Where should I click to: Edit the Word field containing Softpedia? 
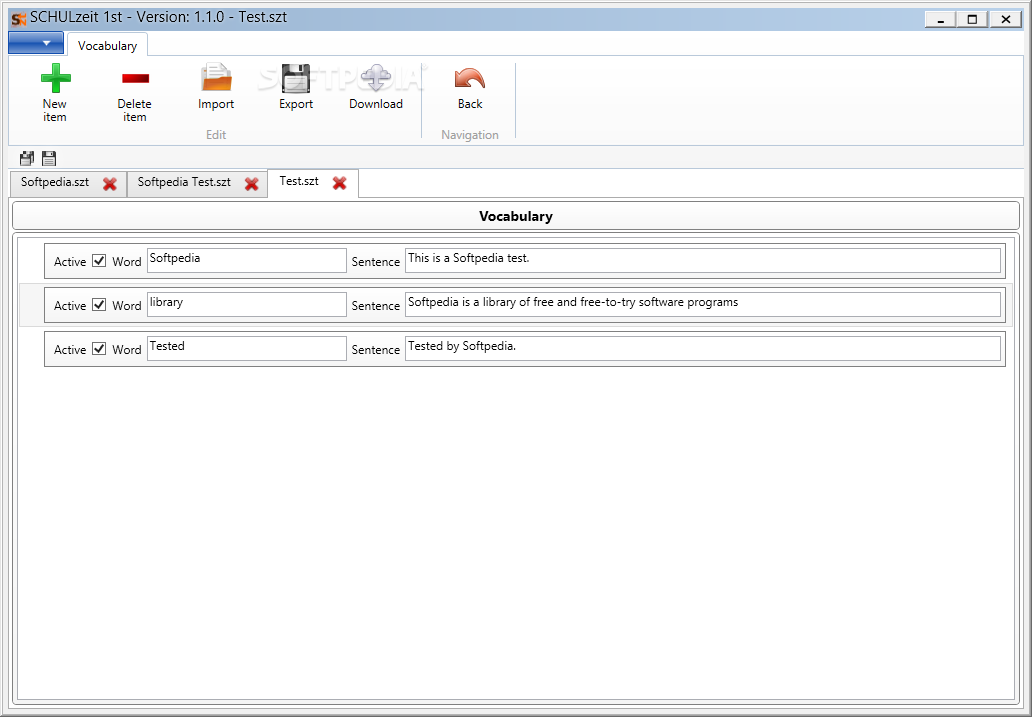click(x=247, y=260)
